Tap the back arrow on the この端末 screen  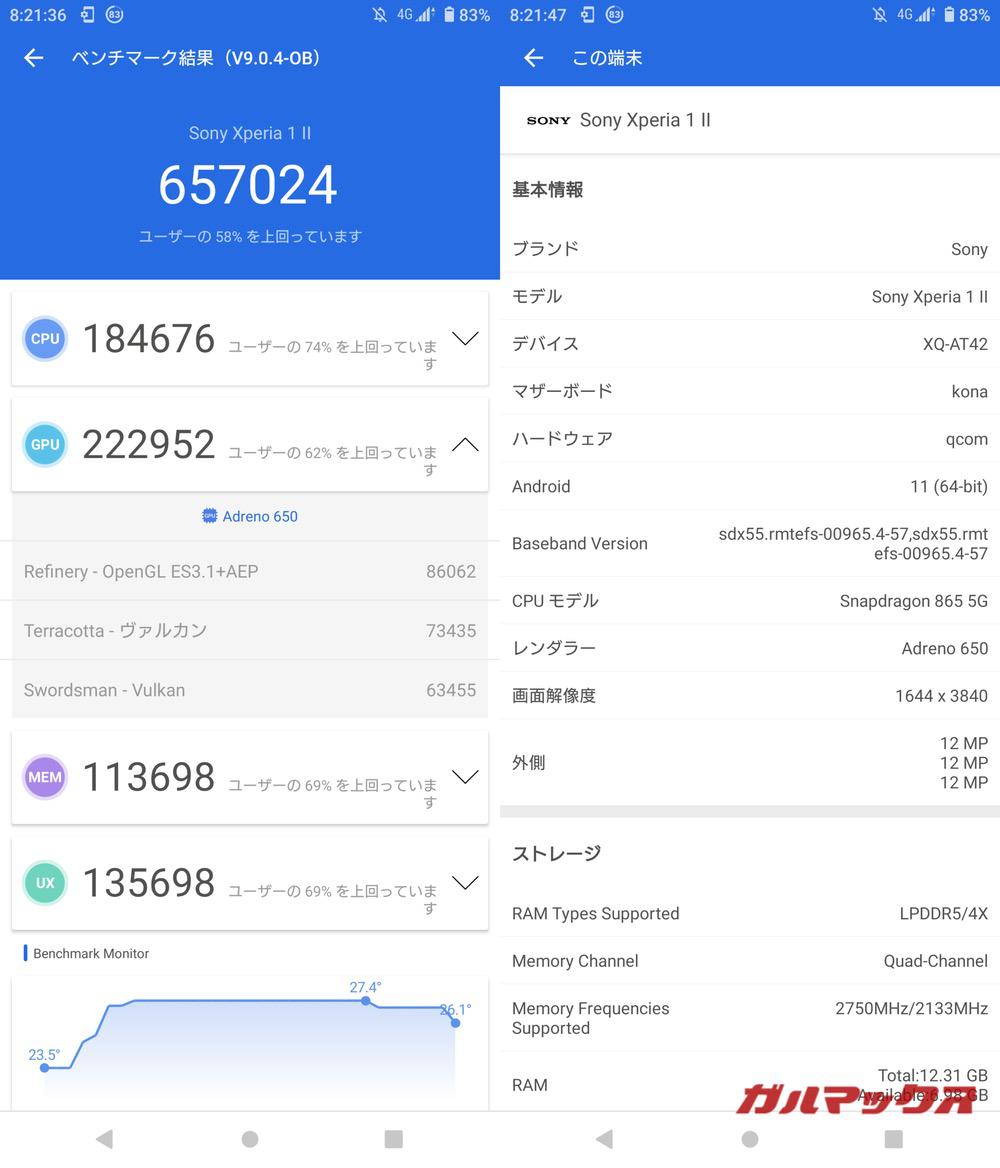[x=533, y=58]
